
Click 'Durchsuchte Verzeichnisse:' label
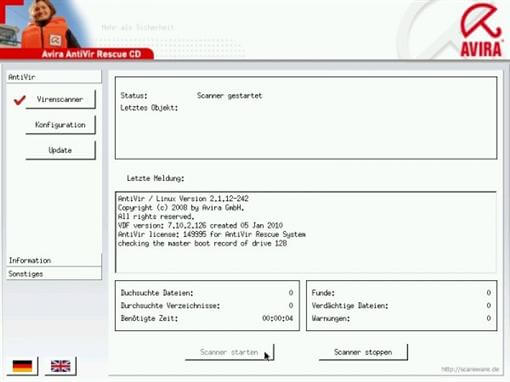(x=170, y=306)
